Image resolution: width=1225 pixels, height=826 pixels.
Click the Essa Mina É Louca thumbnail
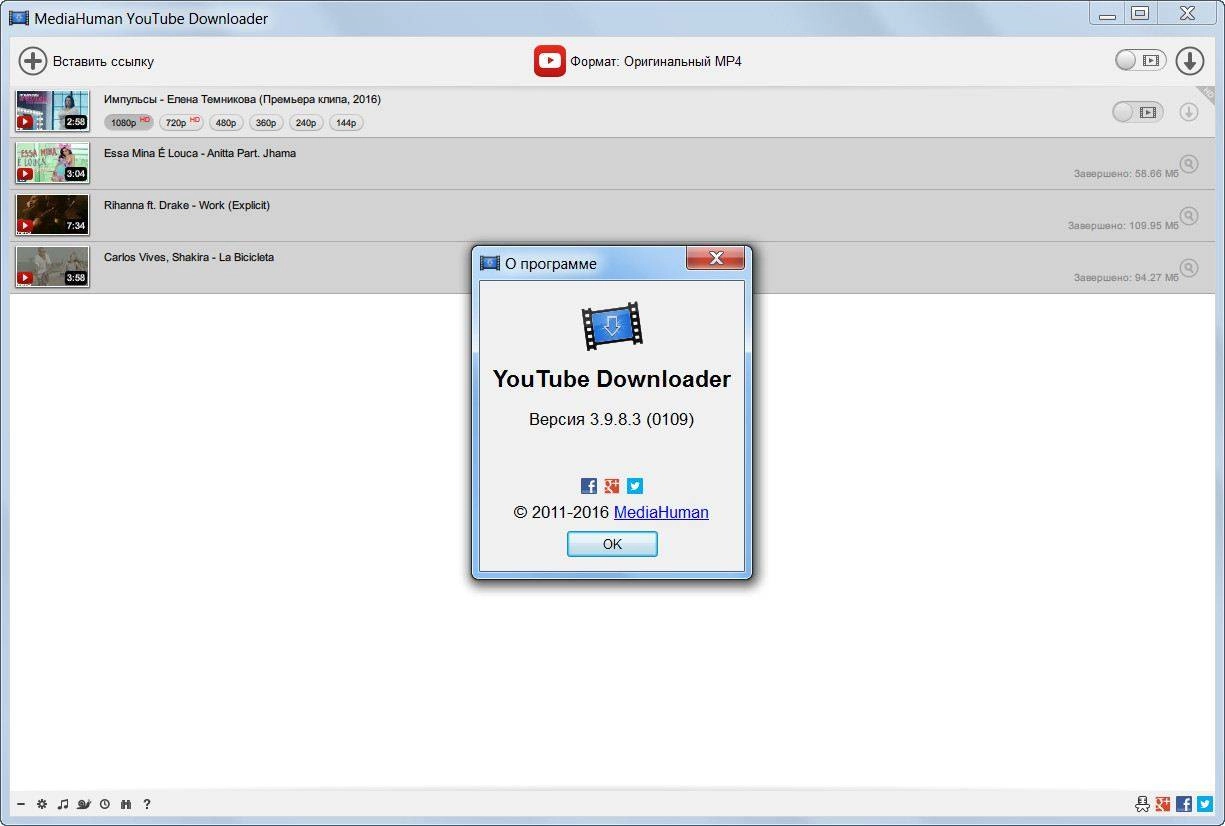pyautogui.click(x=53, y=163)
